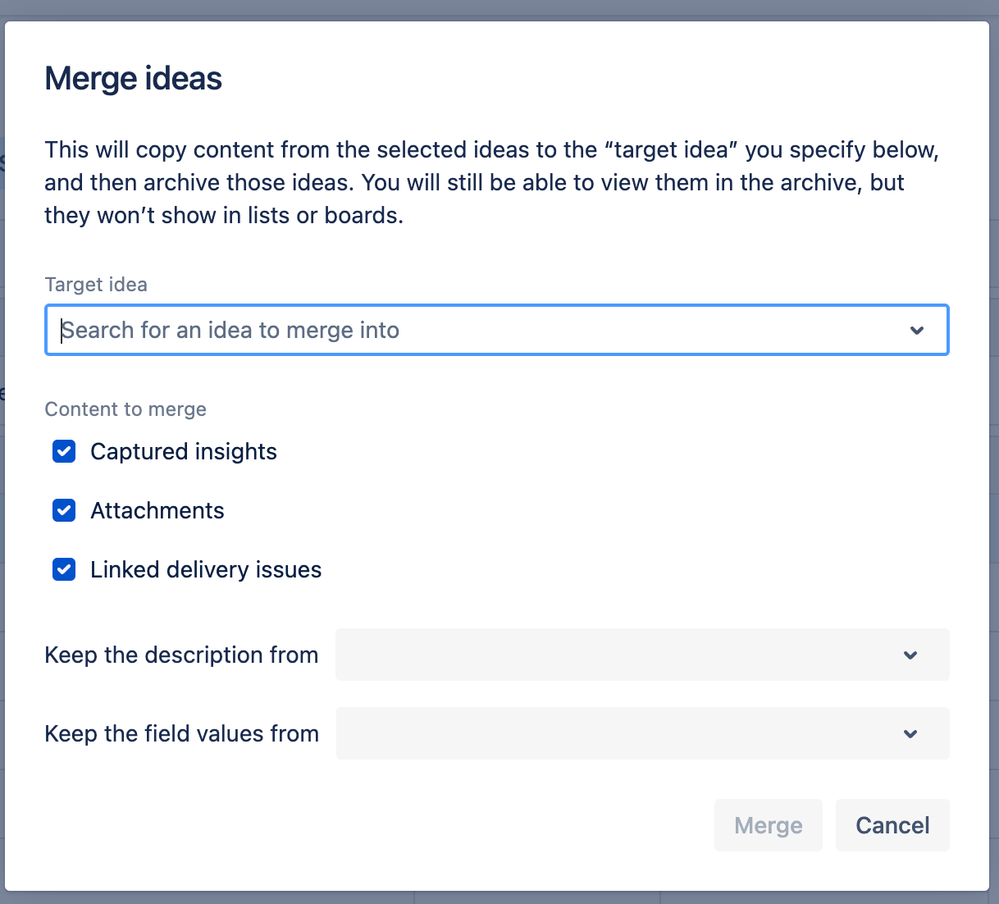Click the Keep the field values from label

[x=181, y=733]
